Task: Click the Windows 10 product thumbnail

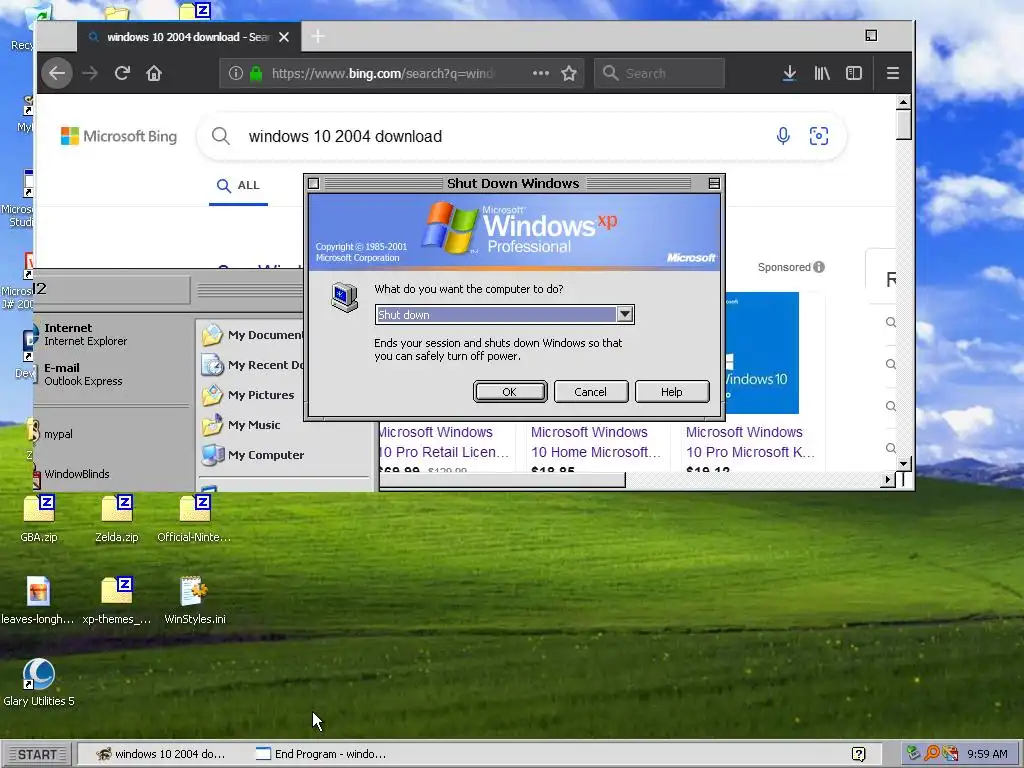Action: pyautogui.click(x=761, y=353)
